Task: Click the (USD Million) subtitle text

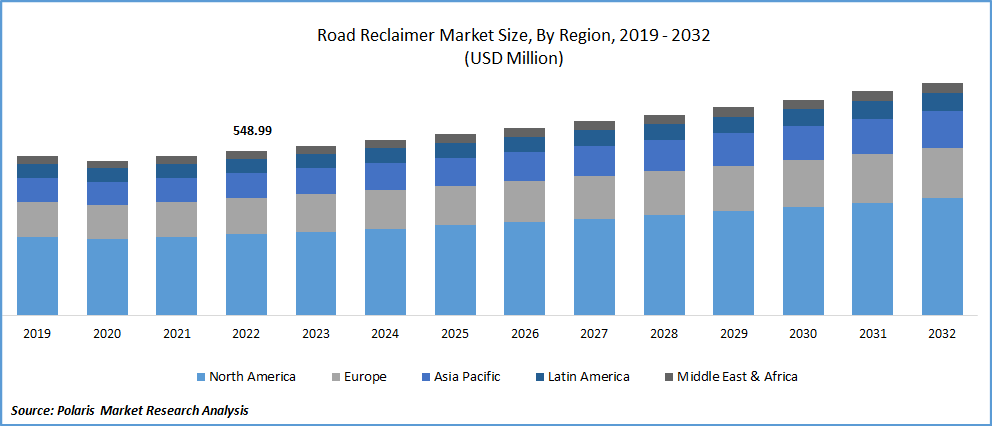Action: 513,58
